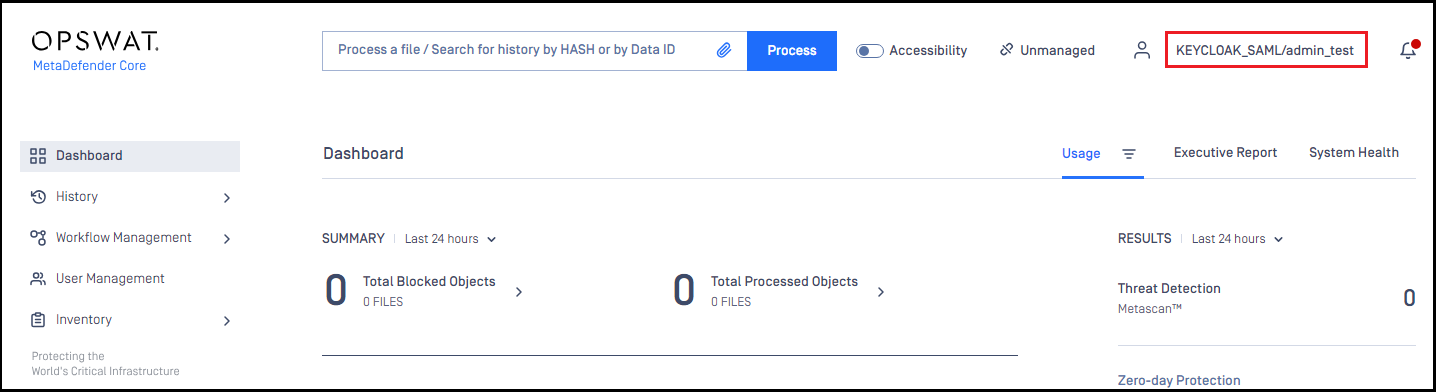Click the paperclip attach file icon
Screen dimensions: 1436x392
point(724,50)
